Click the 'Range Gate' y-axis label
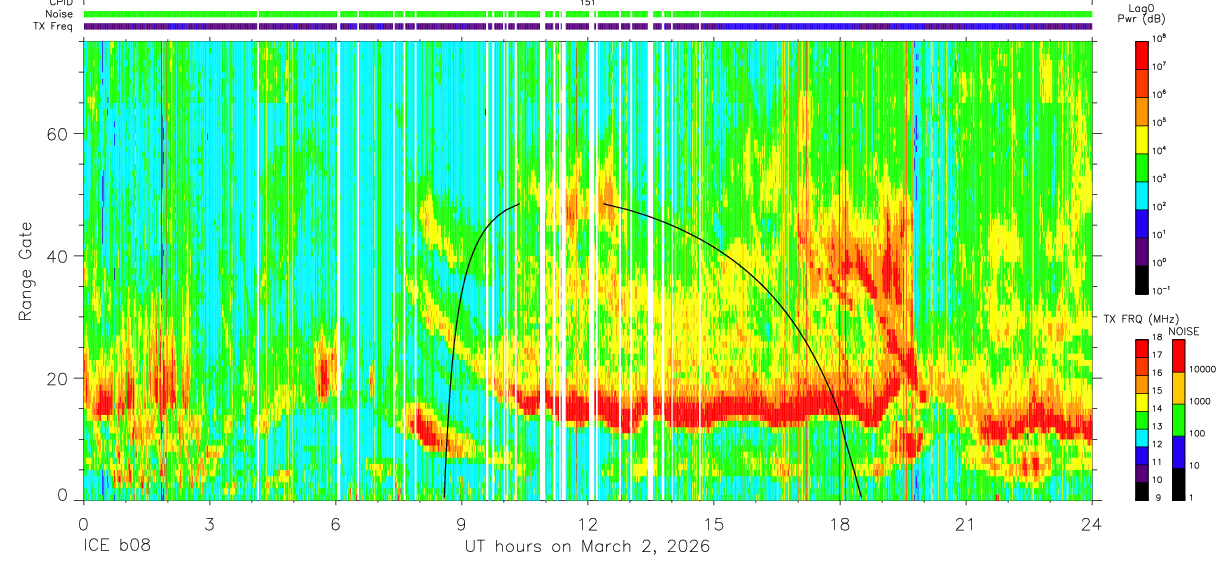 pyautogui.click(x=26, y=271)
